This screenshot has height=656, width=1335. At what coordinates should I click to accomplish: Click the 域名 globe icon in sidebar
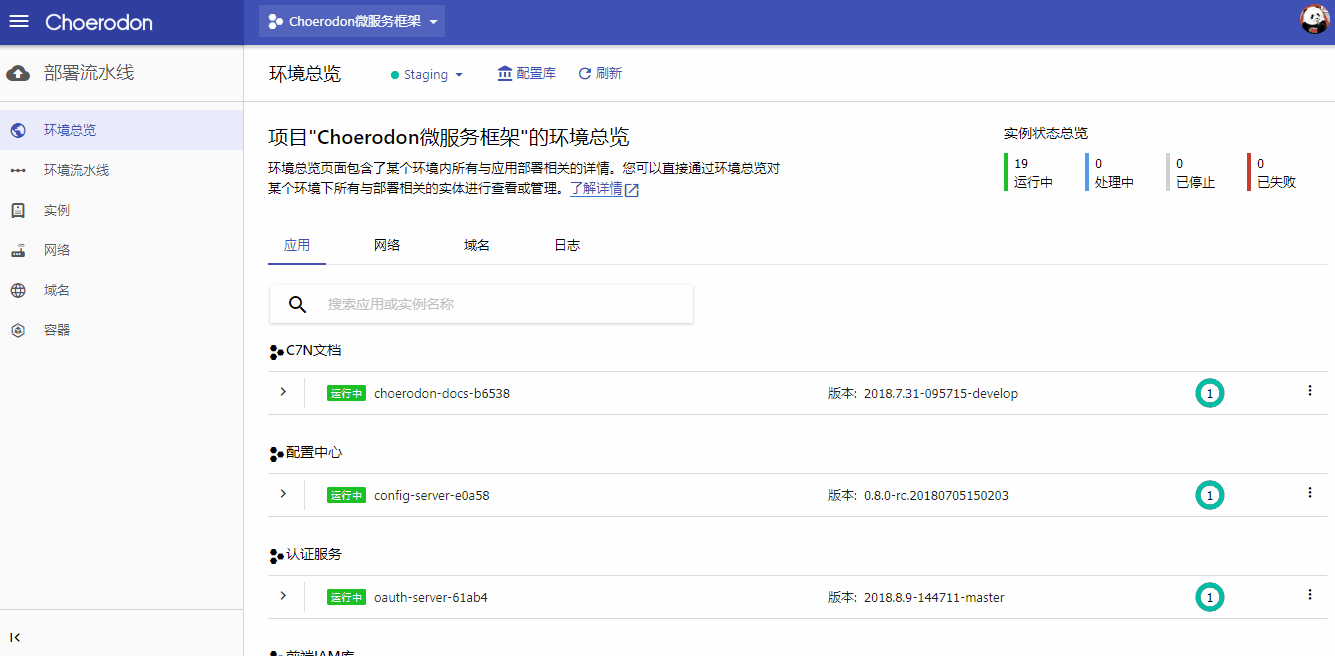18,290
